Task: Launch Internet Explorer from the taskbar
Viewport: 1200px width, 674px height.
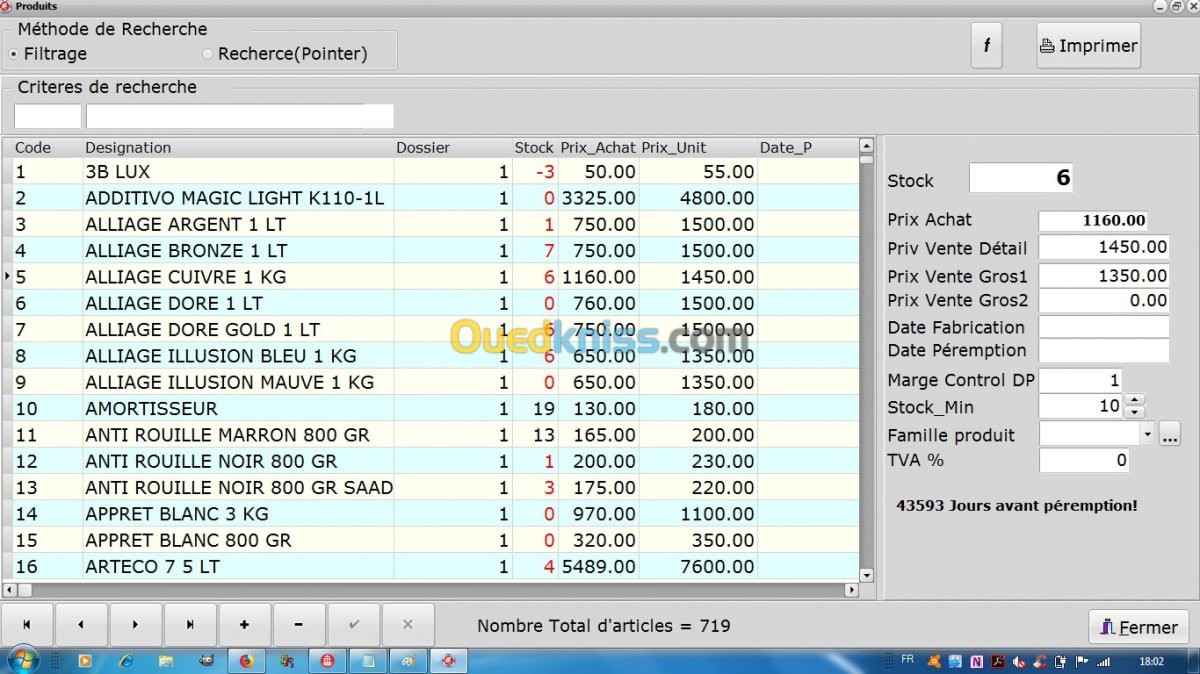Action: 126,661
